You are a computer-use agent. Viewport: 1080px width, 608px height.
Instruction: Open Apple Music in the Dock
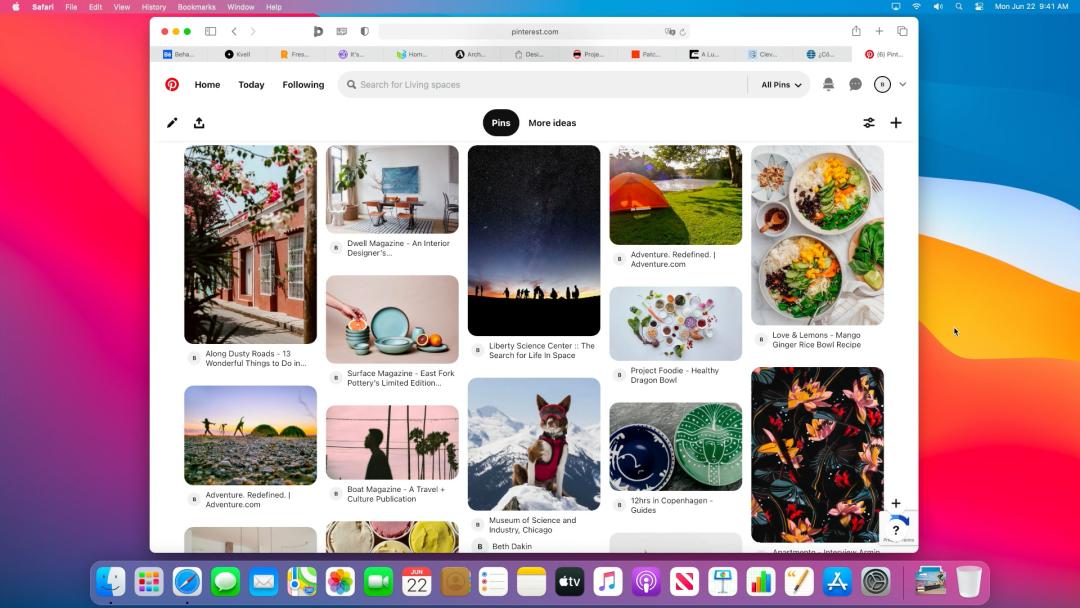tap(608, 582)
